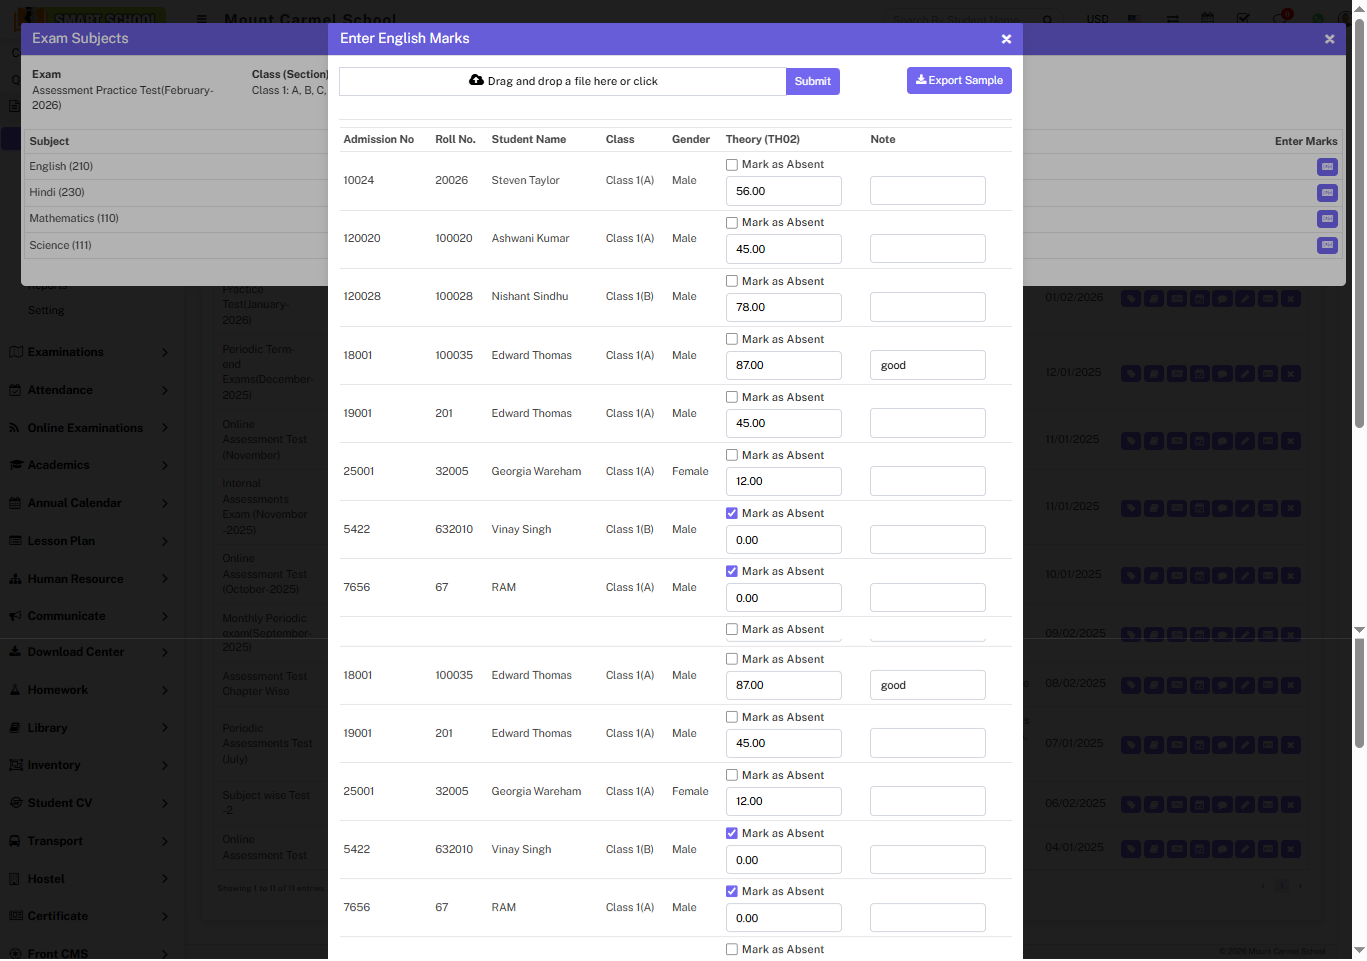Image resolution: width=1367 pixels, height=961 pixels.
Task: Open enter marks icon for Hindi row
Action: click(1327, 193)
